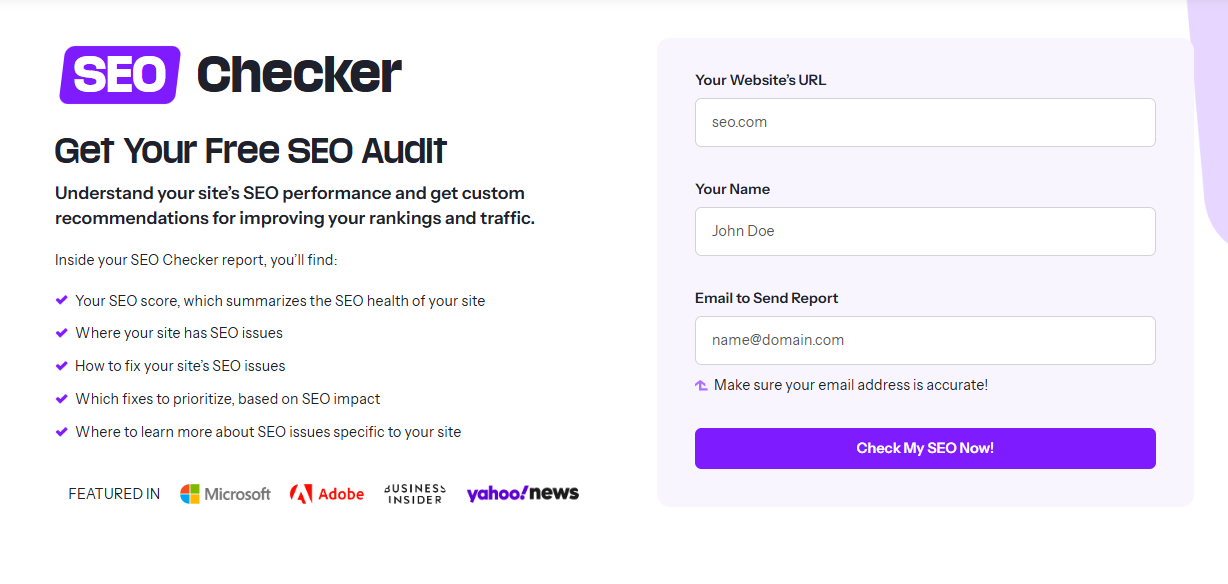Click the email address input field

click(924, 340)
